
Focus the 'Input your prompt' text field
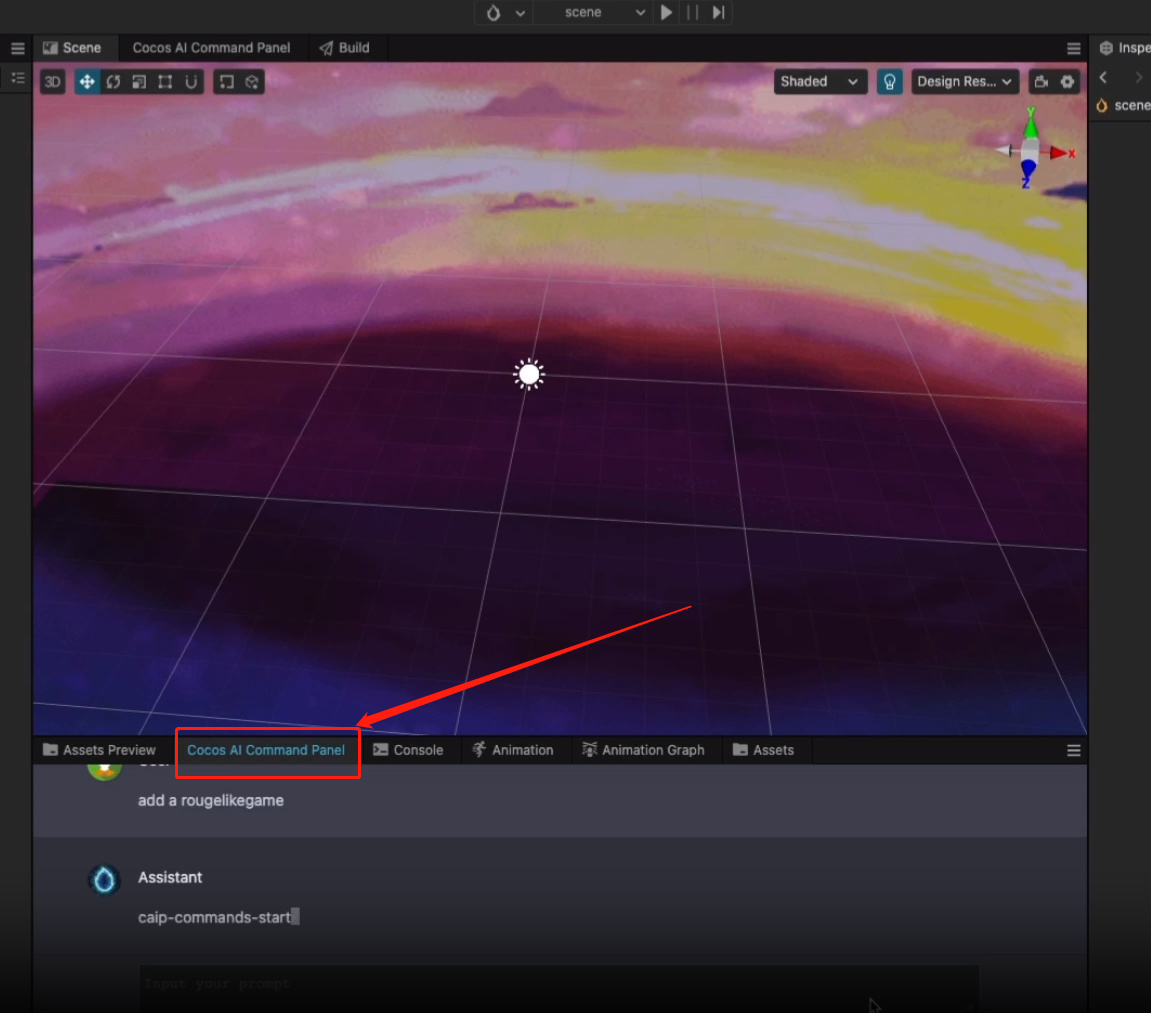(x=559, y=987)
